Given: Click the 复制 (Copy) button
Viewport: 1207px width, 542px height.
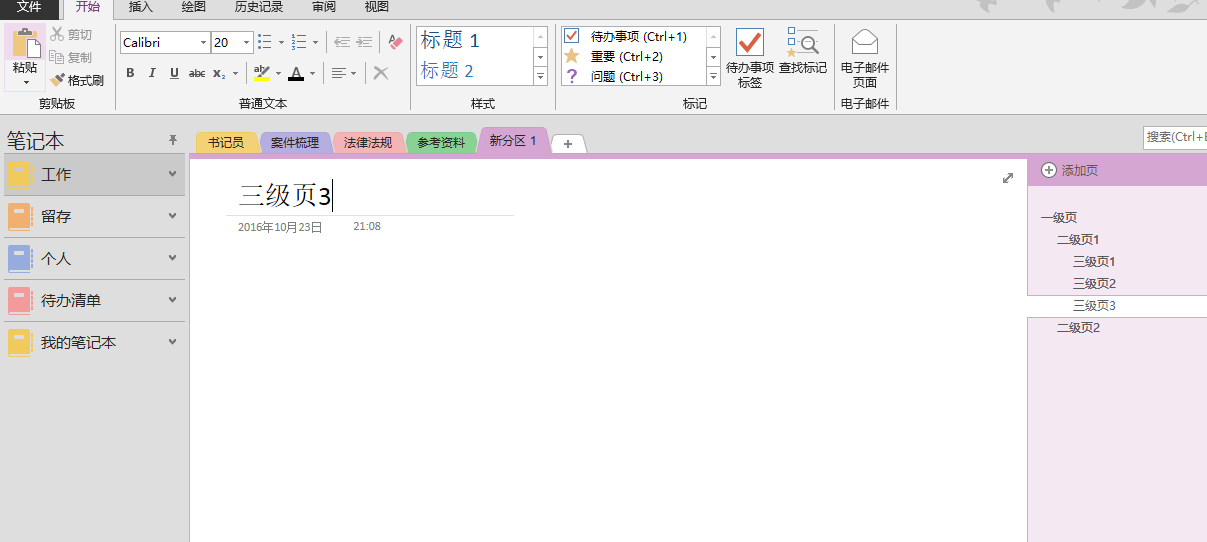Looking at the screenshot, I should pyautogui.click(x=71, y=58).
